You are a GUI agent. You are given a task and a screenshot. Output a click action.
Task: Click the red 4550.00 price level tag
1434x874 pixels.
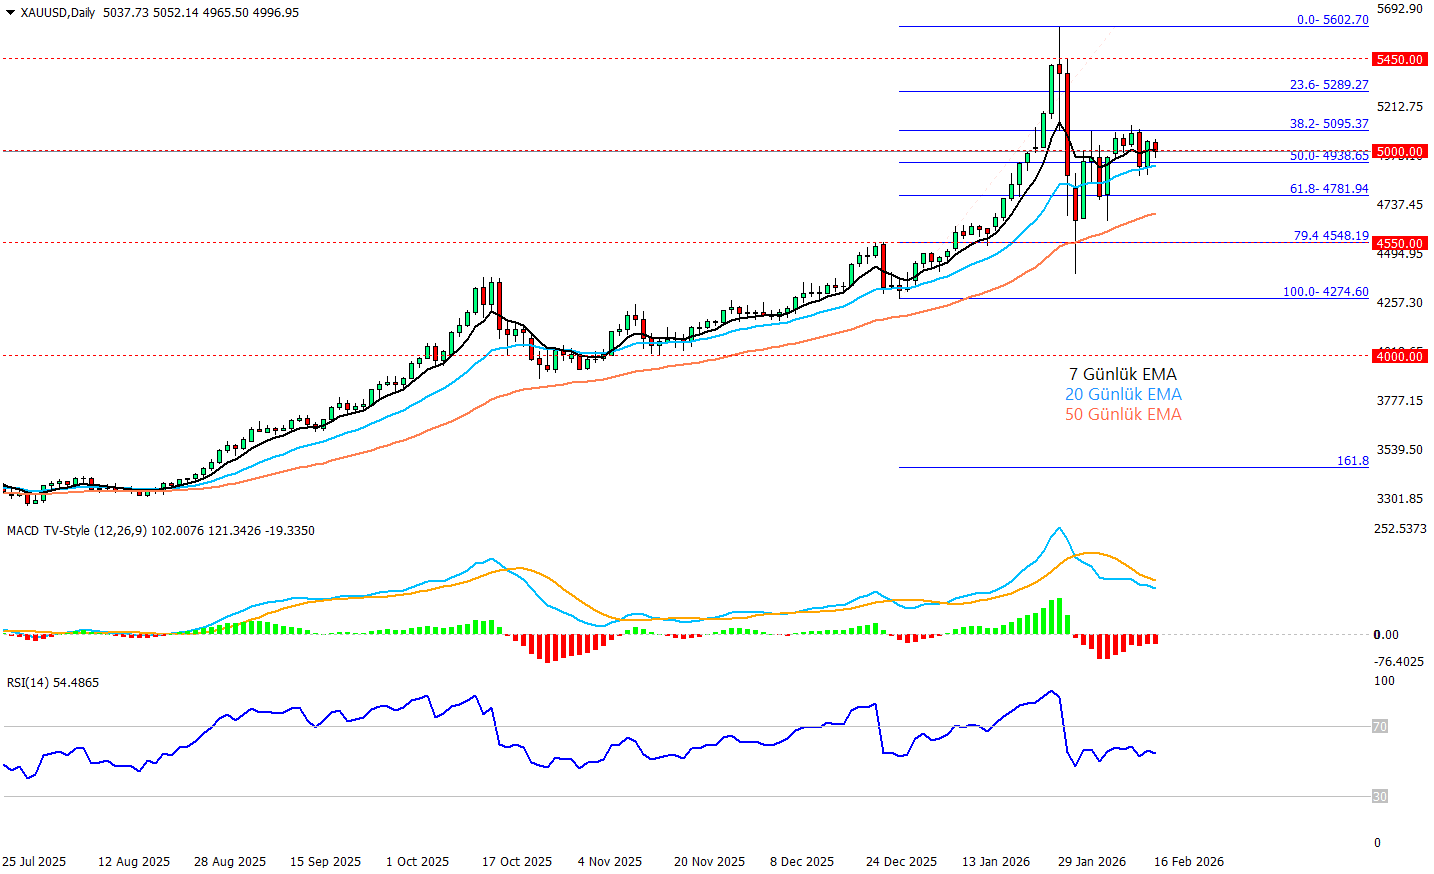(x=1399, y=243)
